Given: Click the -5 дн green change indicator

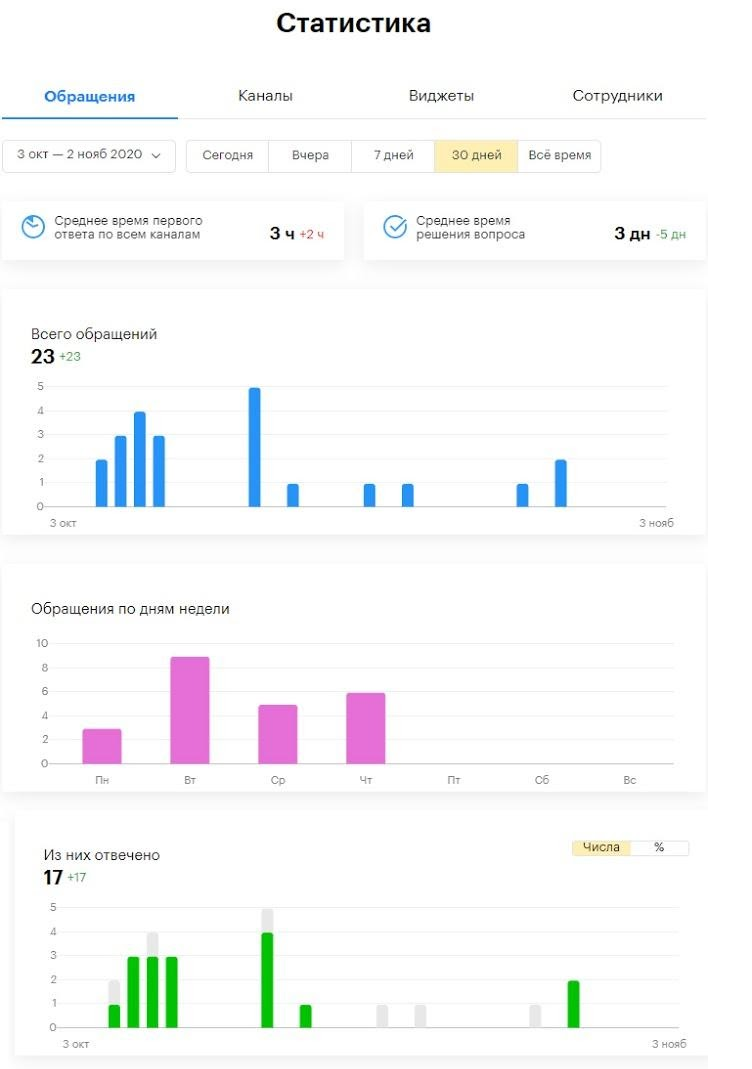Looking at the screenshot, I should [671, 235].
